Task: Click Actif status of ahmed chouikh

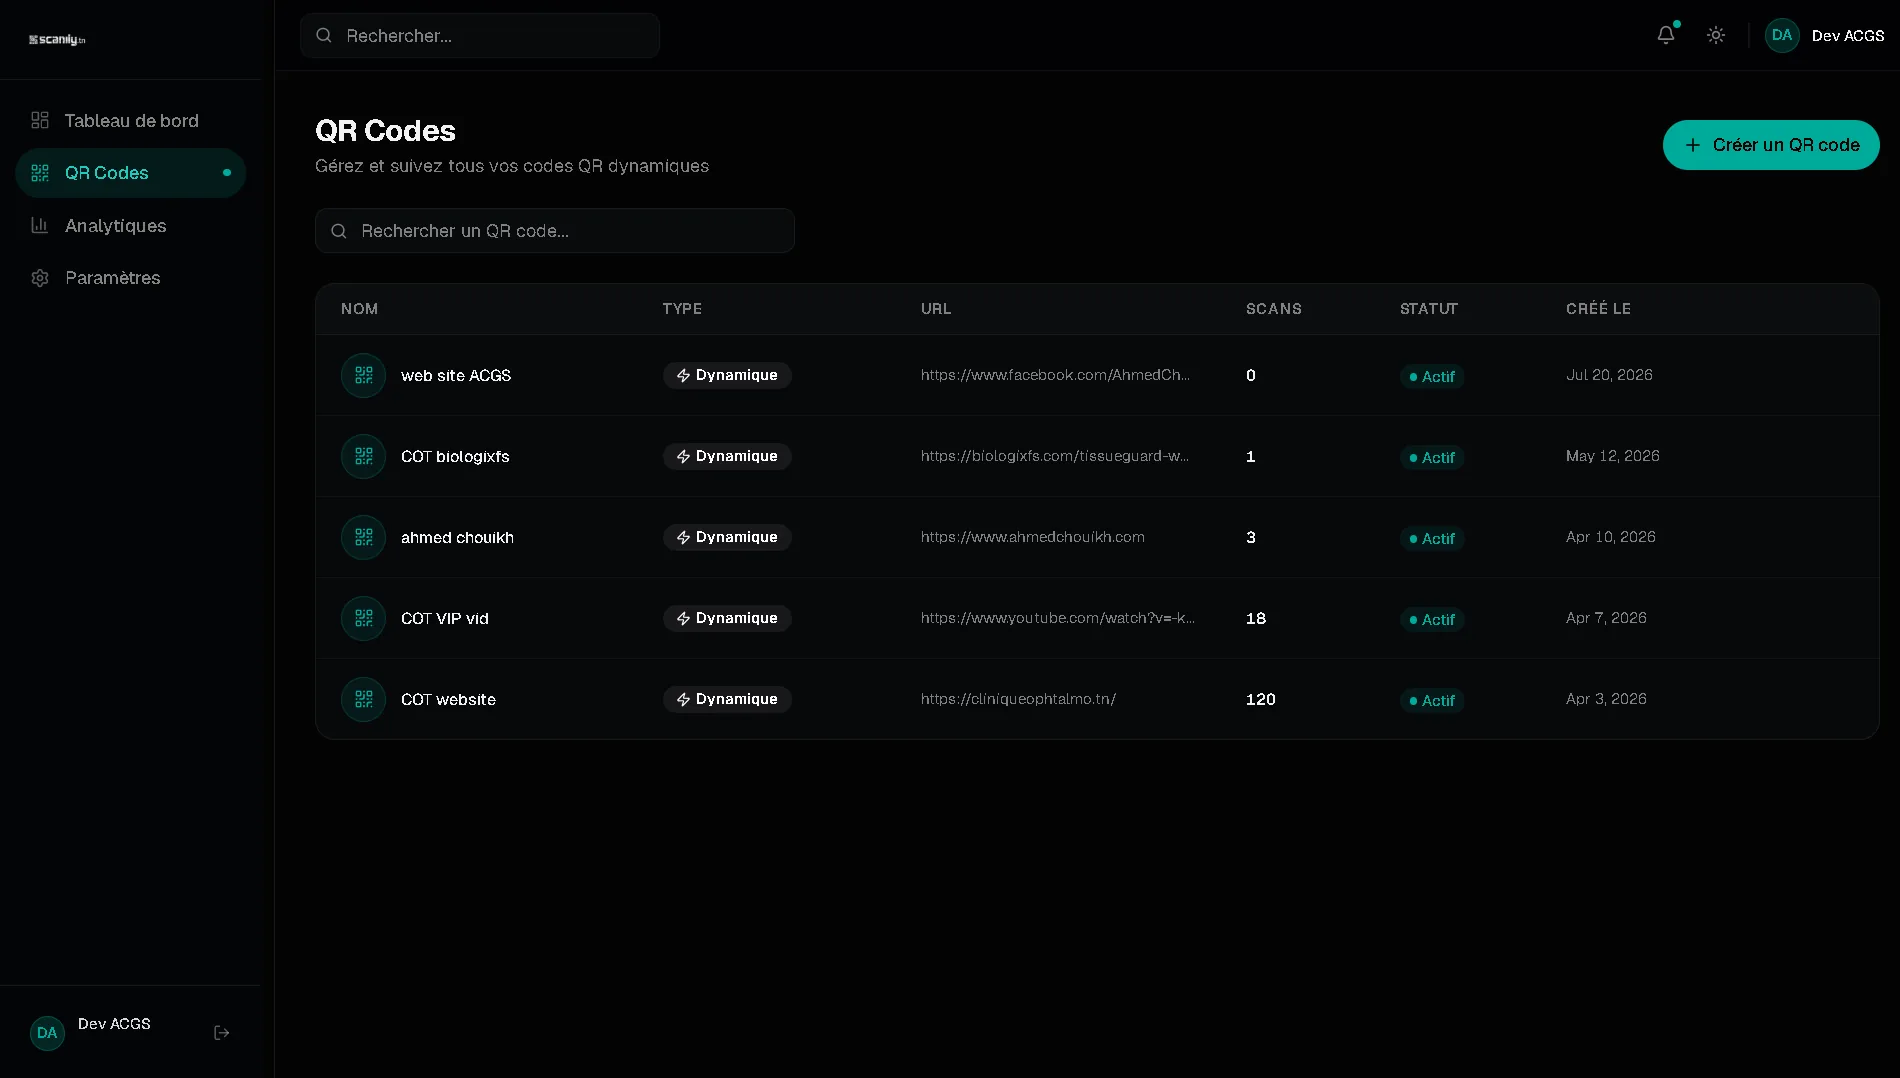Action: tap(1432, 539)
